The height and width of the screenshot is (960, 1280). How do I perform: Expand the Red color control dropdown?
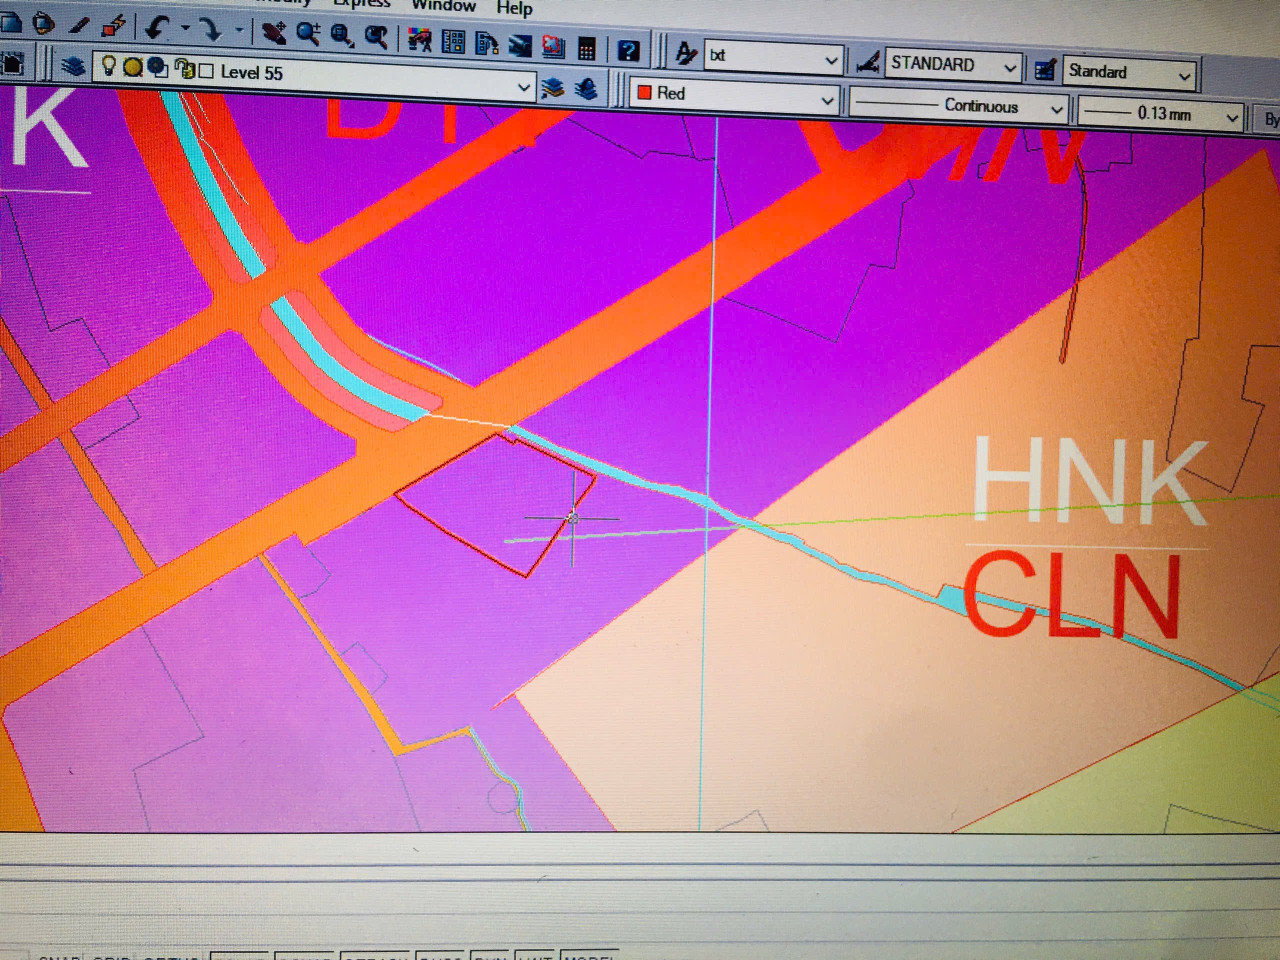tap(827, 100)
